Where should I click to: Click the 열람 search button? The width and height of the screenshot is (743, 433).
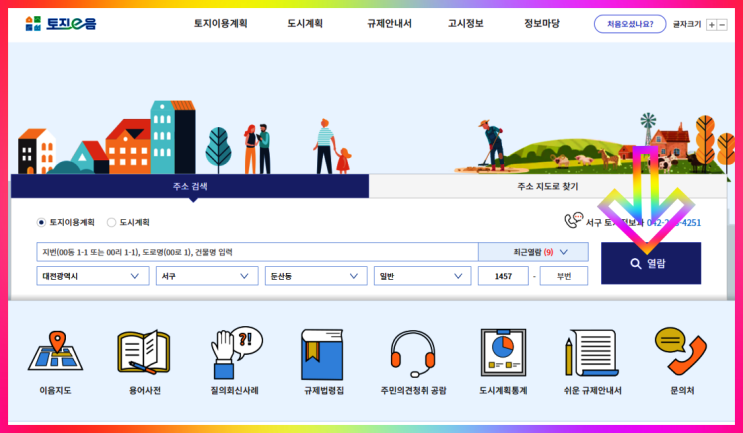651,263
